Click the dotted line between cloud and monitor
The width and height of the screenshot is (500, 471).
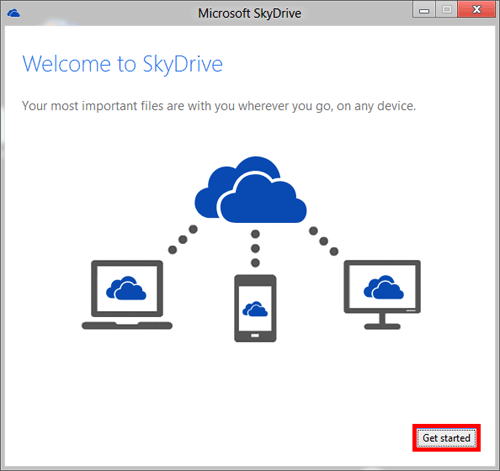pos(324,241)
